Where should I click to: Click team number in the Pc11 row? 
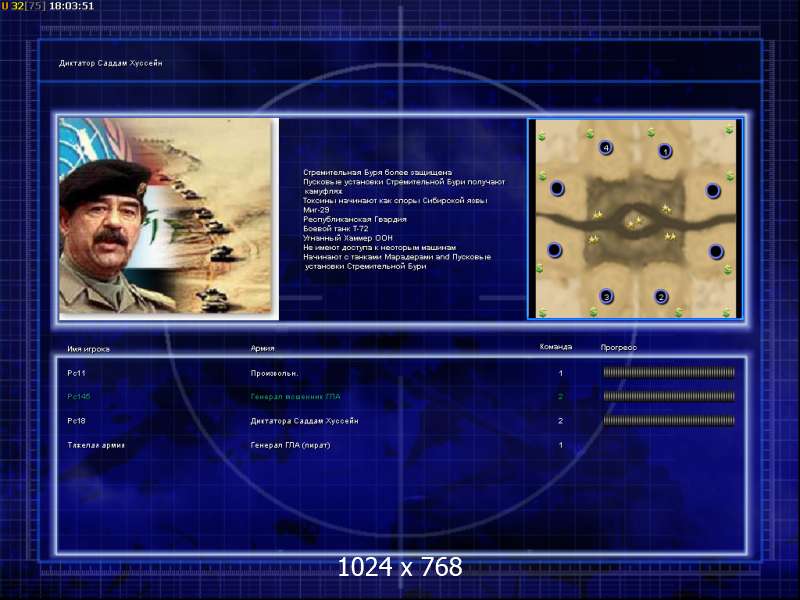(x=561, y=373)
